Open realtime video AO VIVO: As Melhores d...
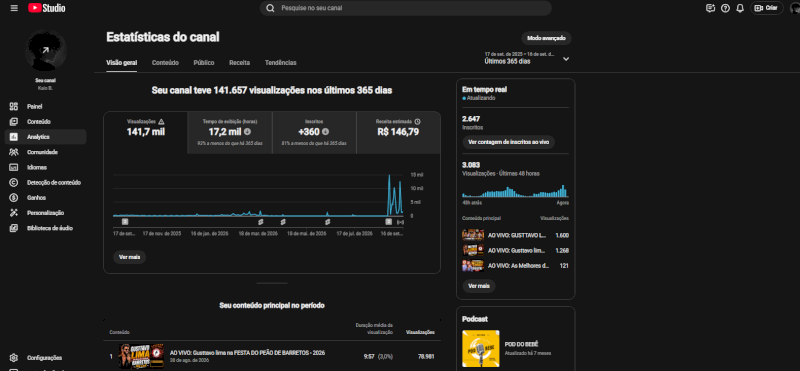The image size is (800, 371). 515,265
